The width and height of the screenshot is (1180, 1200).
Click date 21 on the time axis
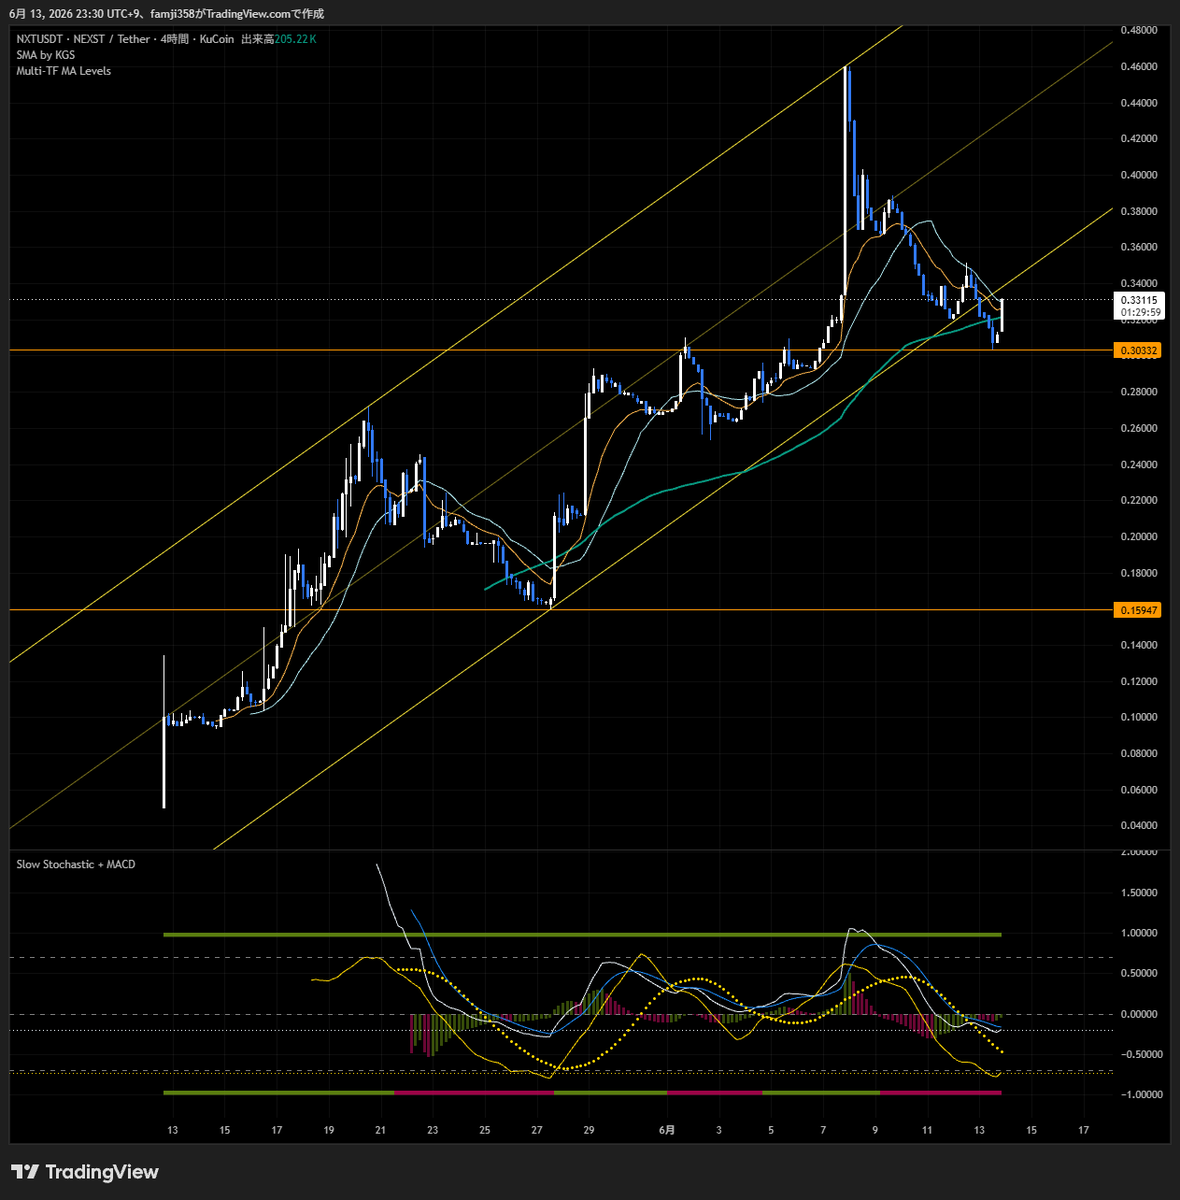coord(381,1130)
